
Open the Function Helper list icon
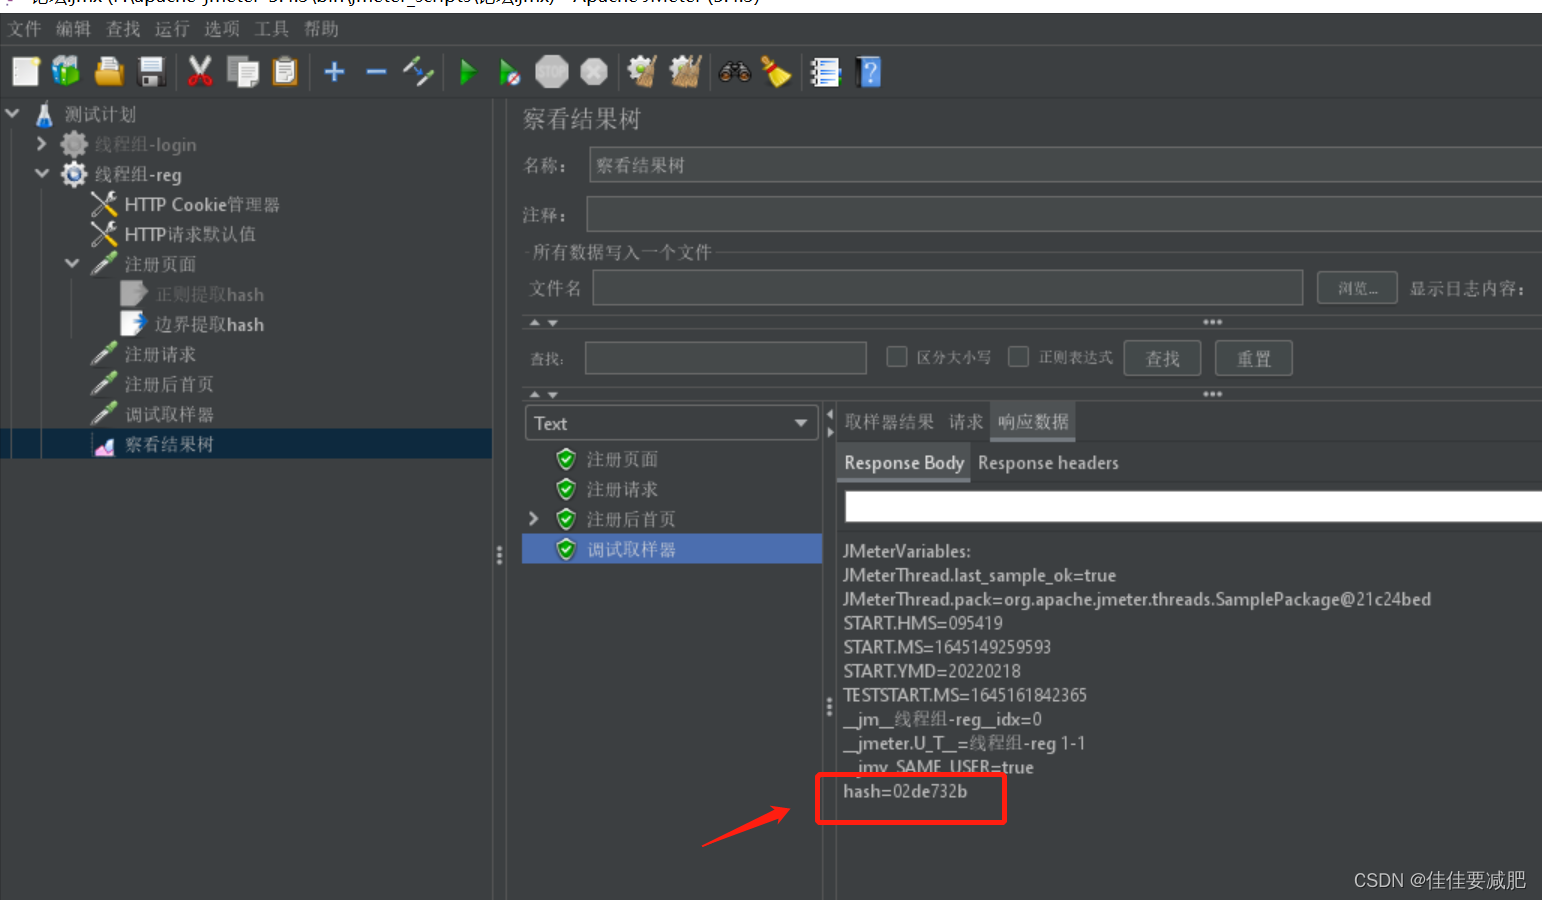[x=825, y=72]
